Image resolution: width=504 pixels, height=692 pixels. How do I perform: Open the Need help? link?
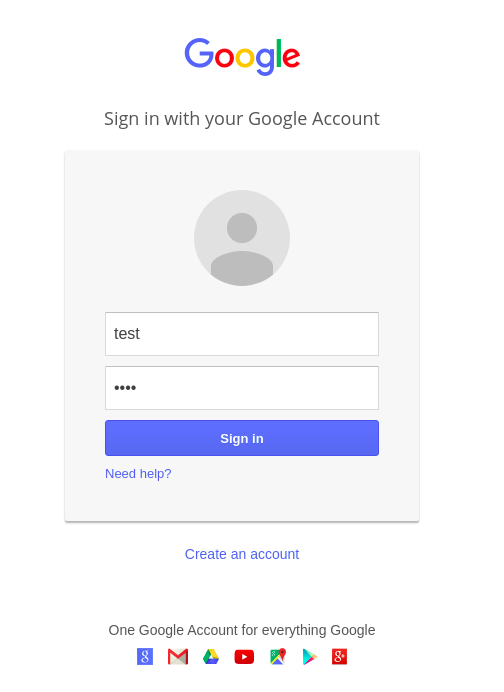(x=138, y=474)
